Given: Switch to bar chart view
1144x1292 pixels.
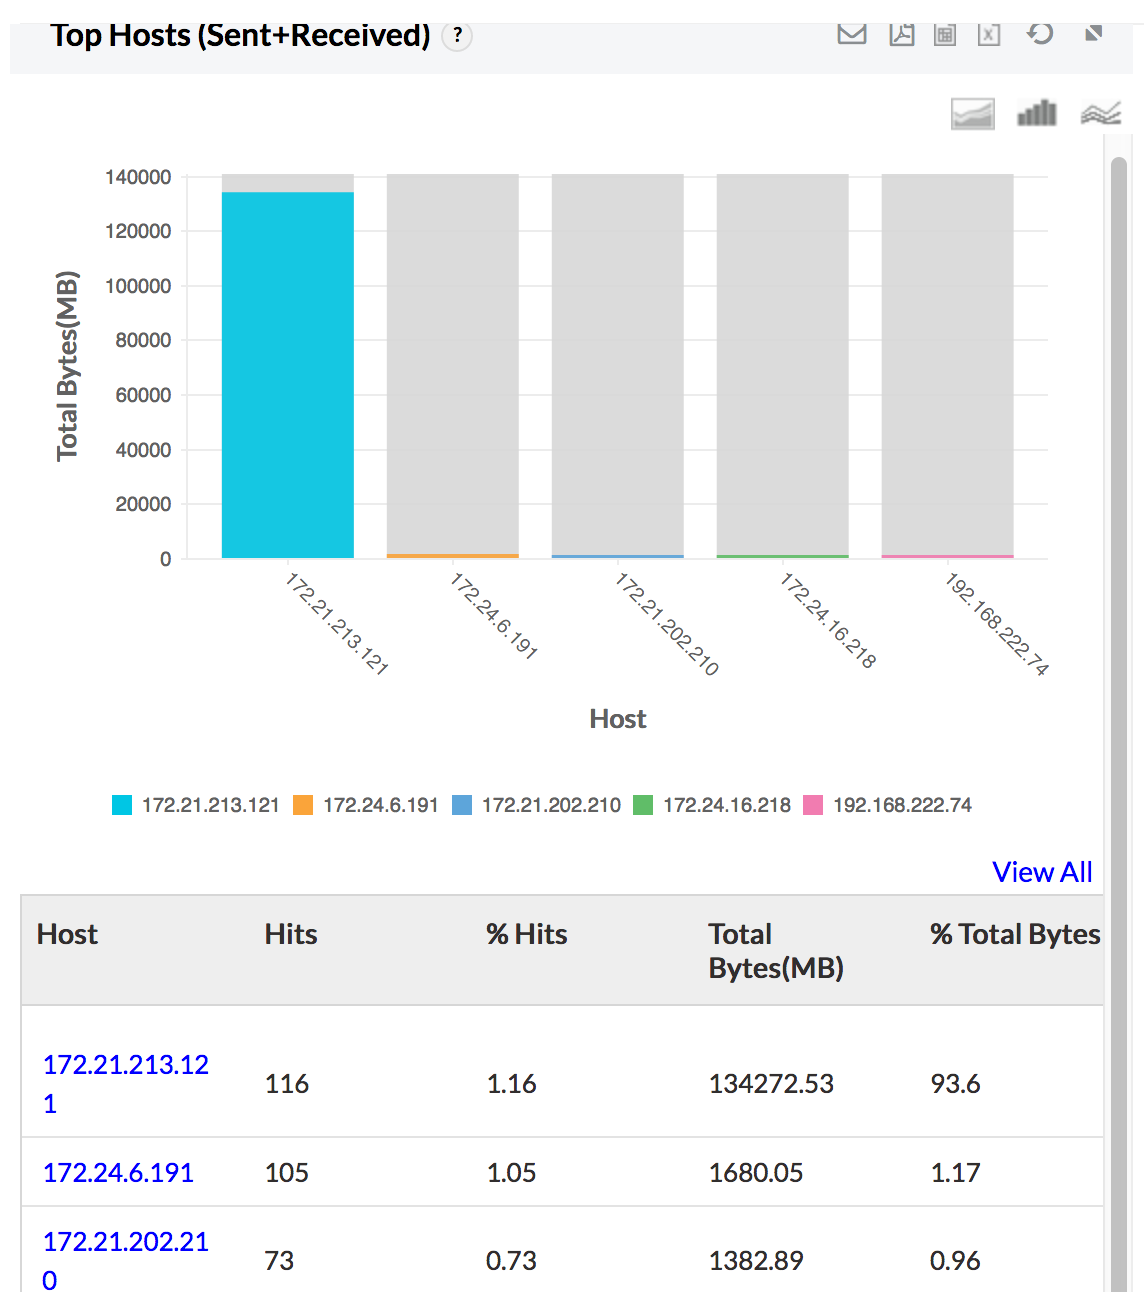Looking at the screenshot, I should (x=1036, y=114).
